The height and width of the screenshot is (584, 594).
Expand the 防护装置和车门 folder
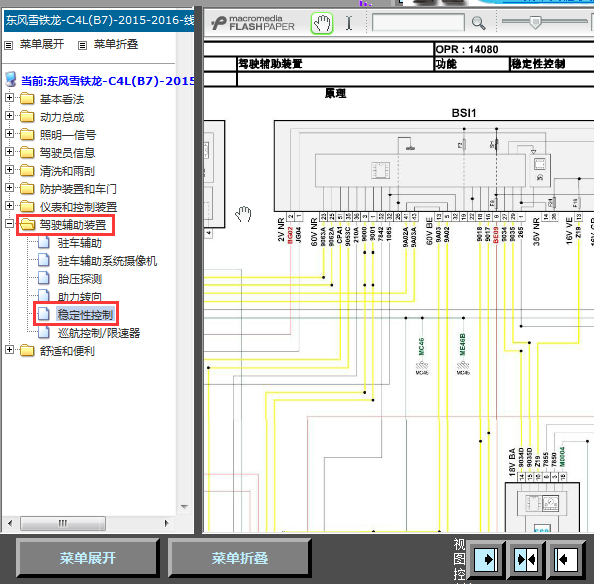tap(9, 187)
